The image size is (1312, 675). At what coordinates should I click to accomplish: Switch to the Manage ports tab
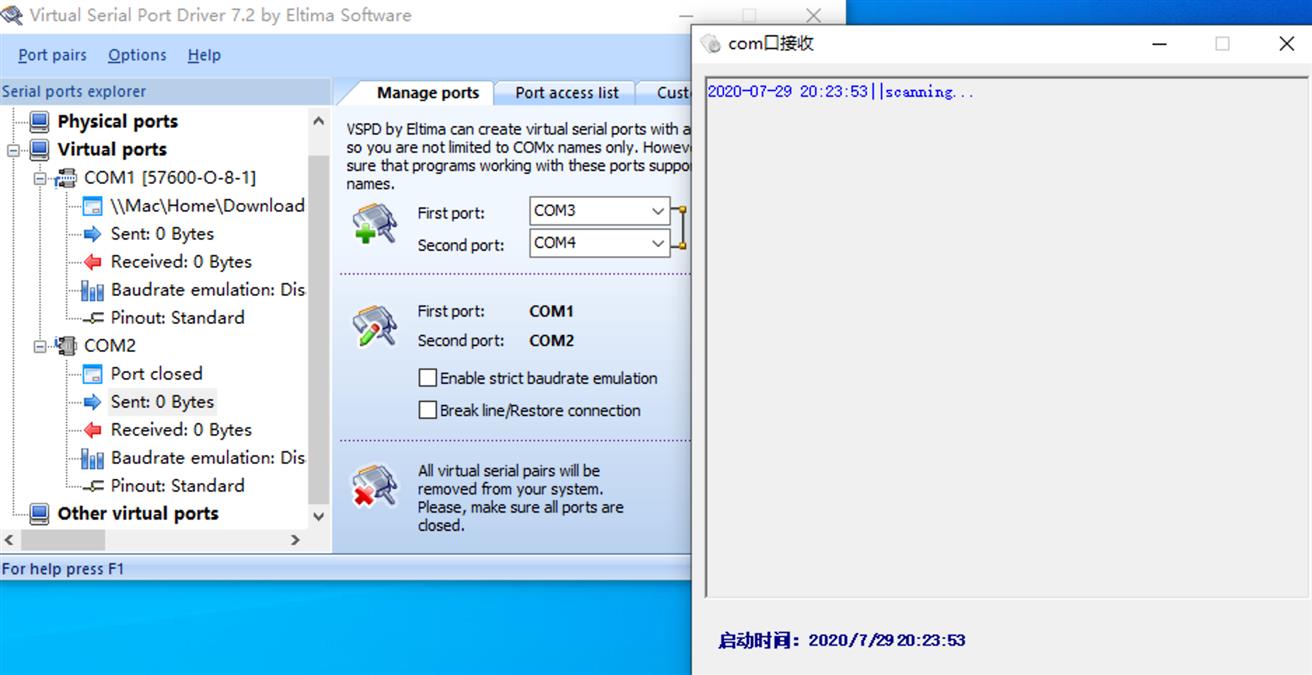(428, 92)
